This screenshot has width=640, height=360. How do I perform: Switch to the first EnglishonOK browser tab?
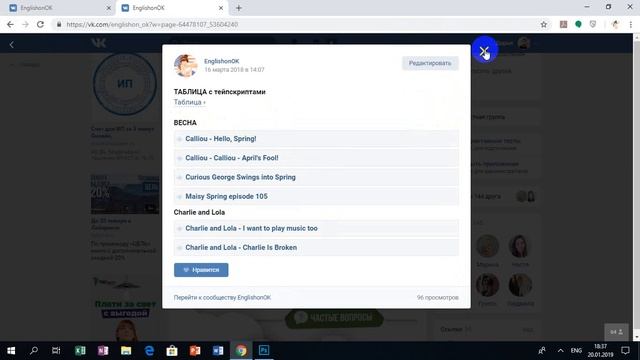pos(60,8)
